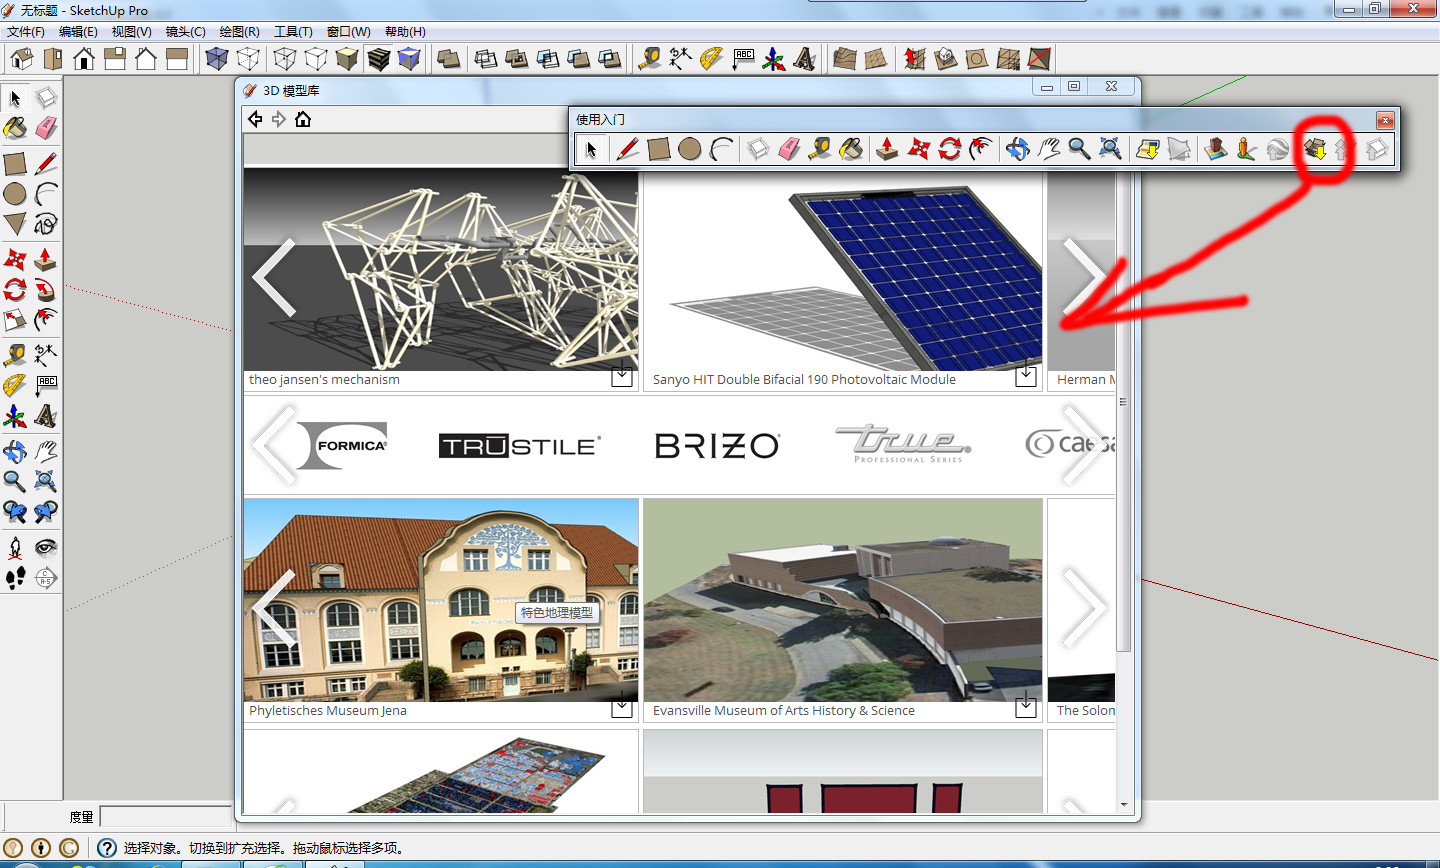The width and height of the screenshot is (1440, 868).
Task: Go forward in 3D 模型库 window
Action: point(279,119)
